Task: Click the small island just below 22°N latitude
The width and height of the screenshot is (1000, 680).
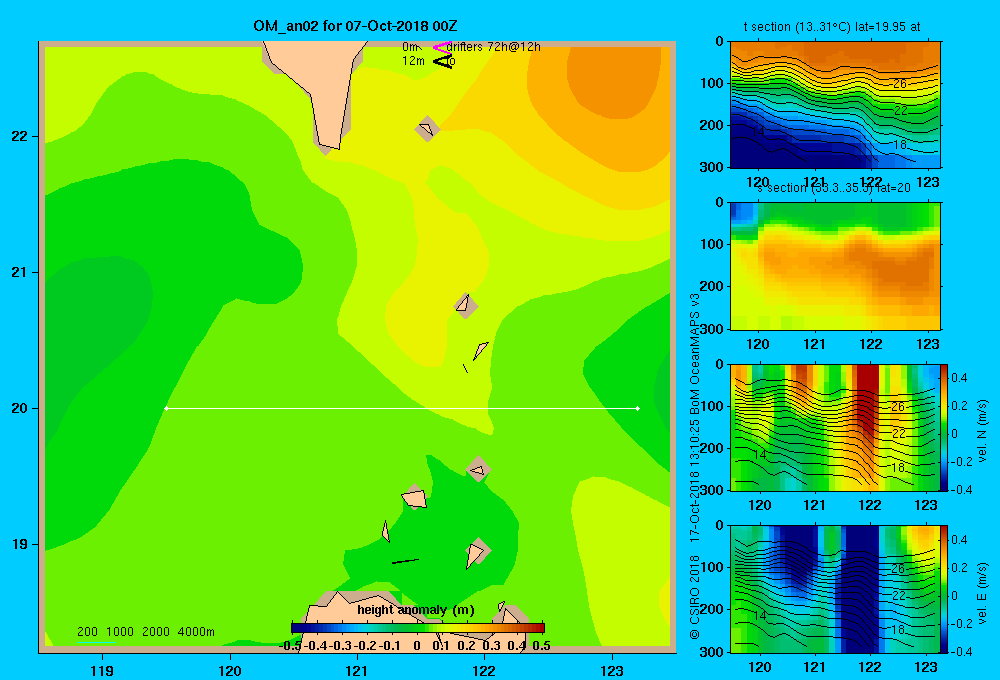Action: [427, 129]
